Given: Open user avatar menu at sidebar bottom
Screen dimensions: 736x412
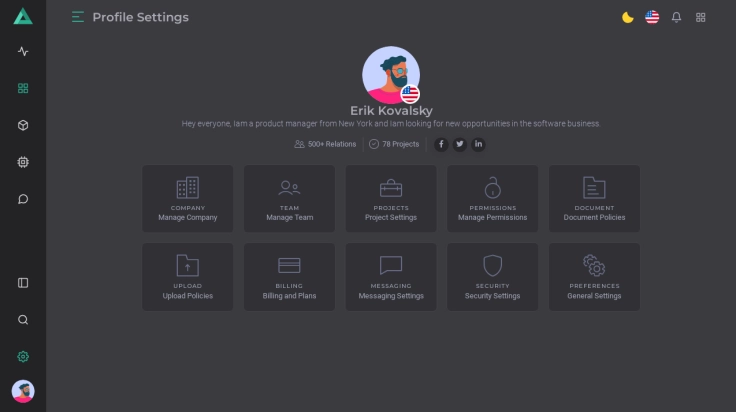Looking at the screenshot, I should click(x=23, y=391).
